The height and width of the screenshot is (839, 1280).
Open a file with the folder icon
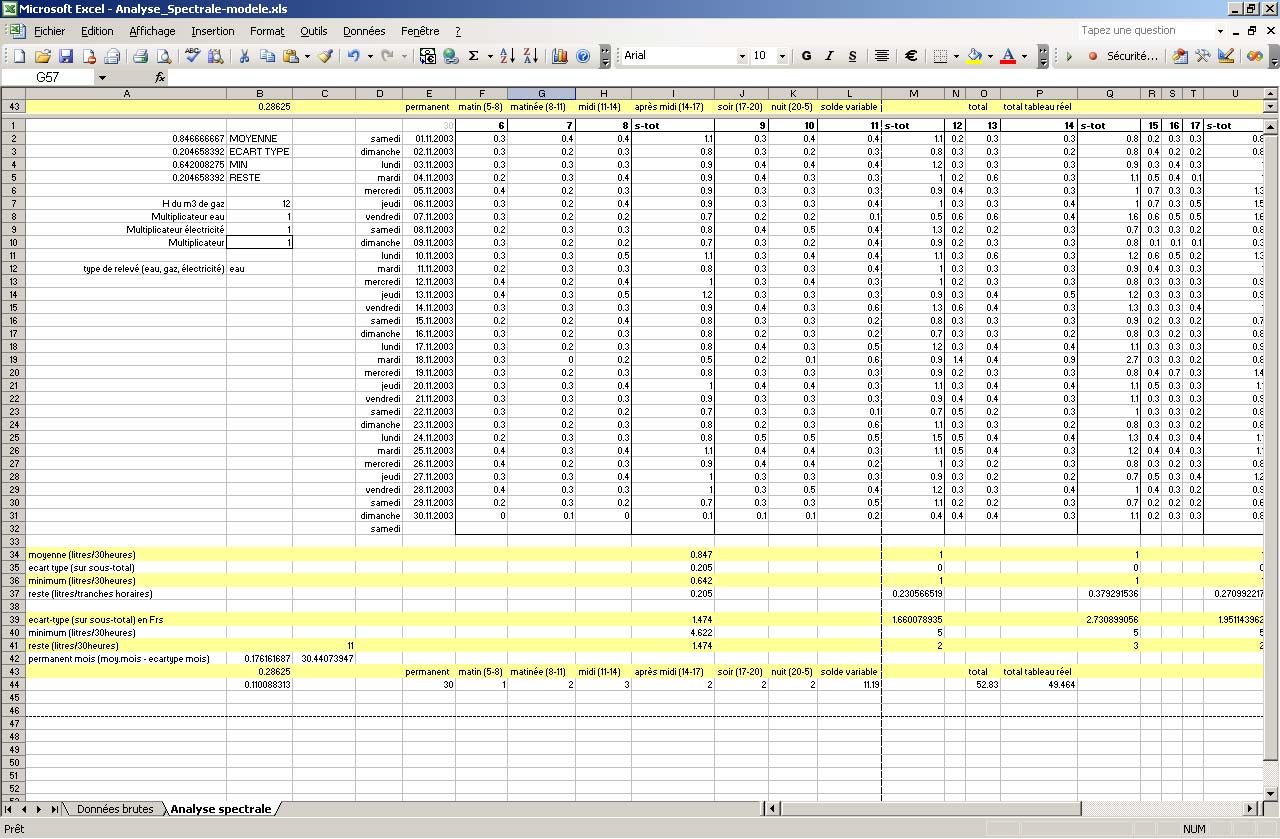tap(42, 57)
